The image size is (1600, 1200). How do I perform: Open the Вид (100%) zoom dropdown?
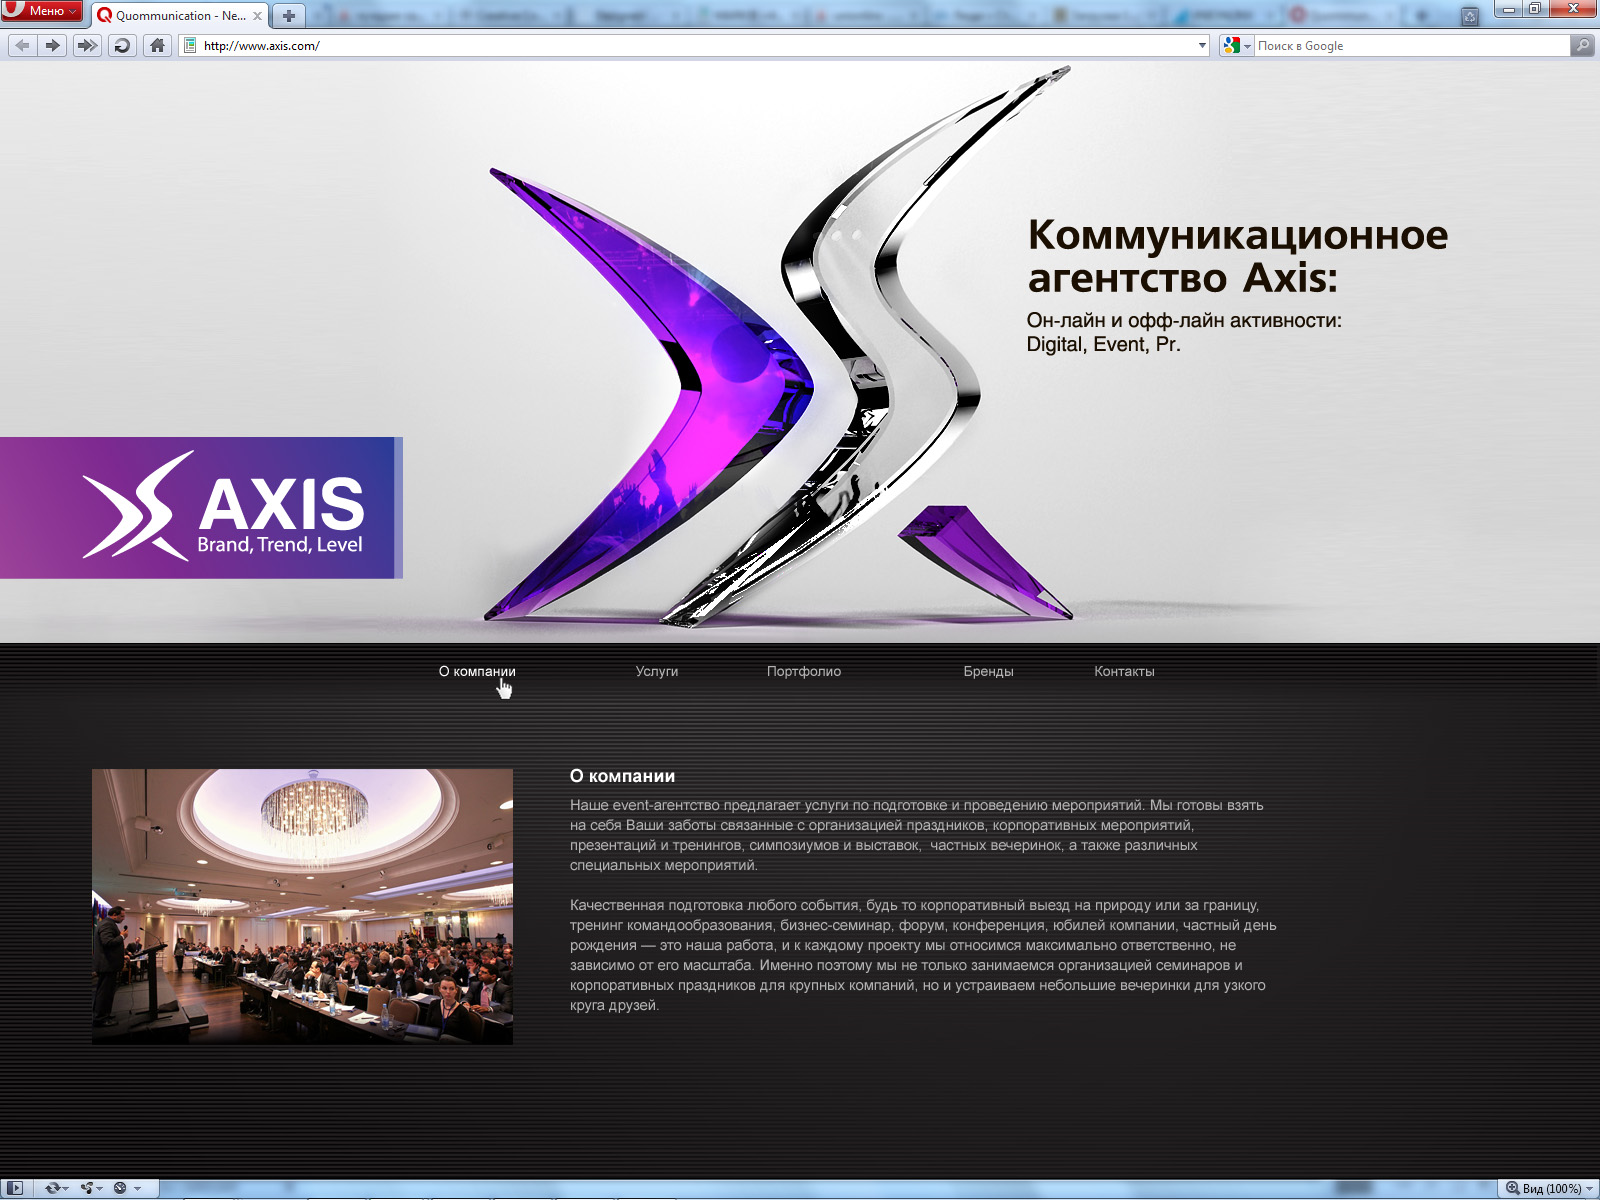point(1550,1188)
